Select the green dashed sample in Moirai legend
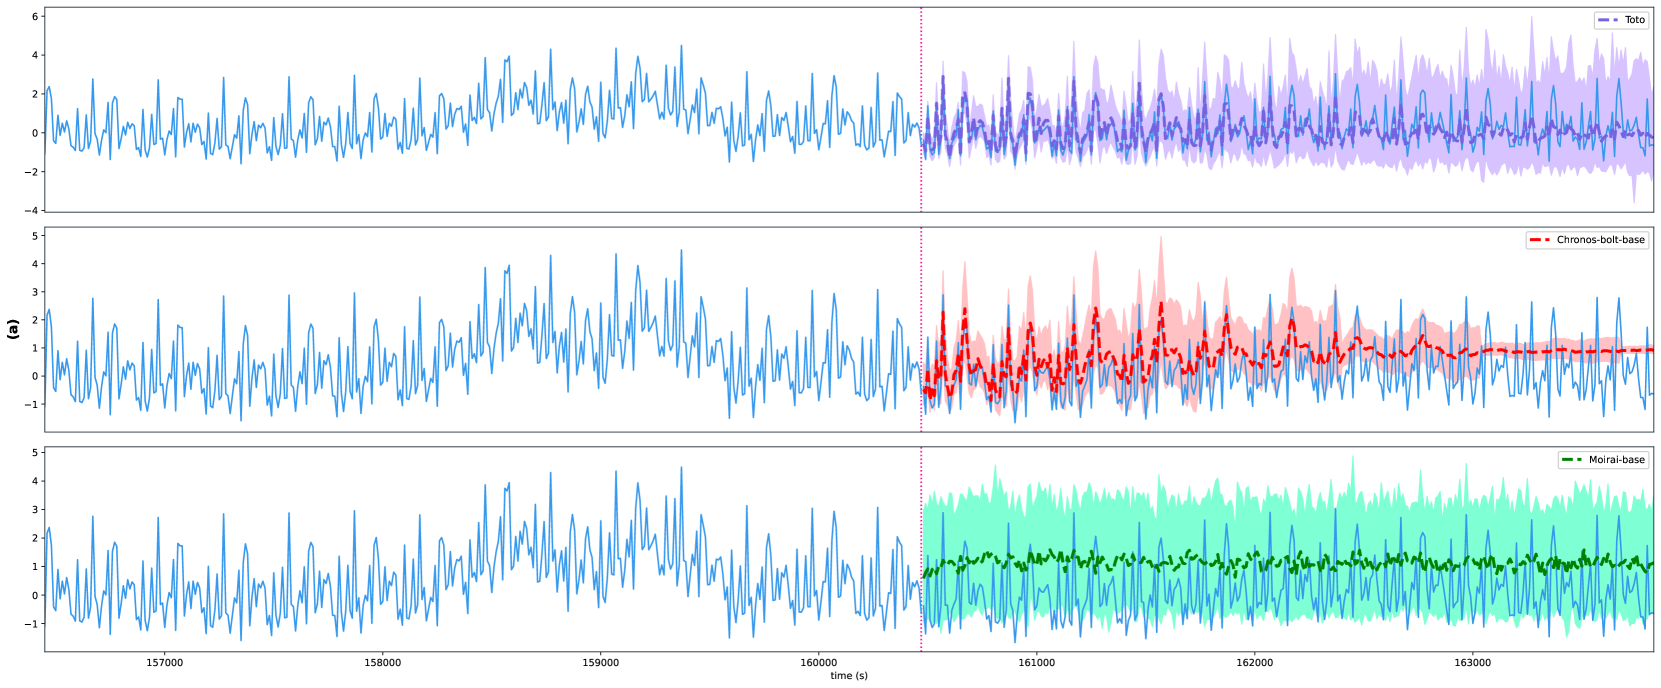This screenshot has width=1661, height=688. pyautogui.click(x=1572, y=460)
